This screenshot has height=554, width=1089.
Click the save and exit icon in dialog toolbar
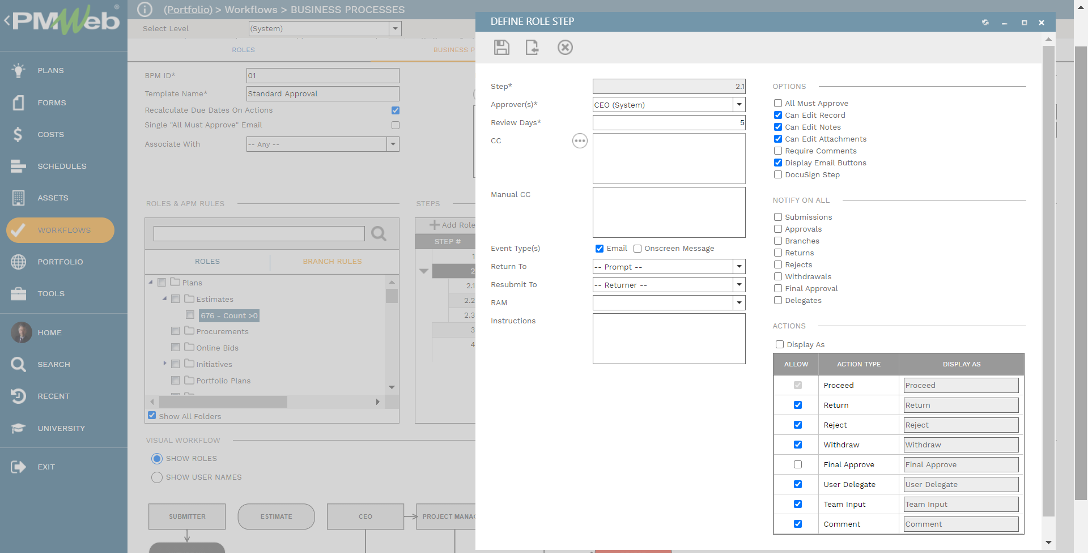click(532, 47)
